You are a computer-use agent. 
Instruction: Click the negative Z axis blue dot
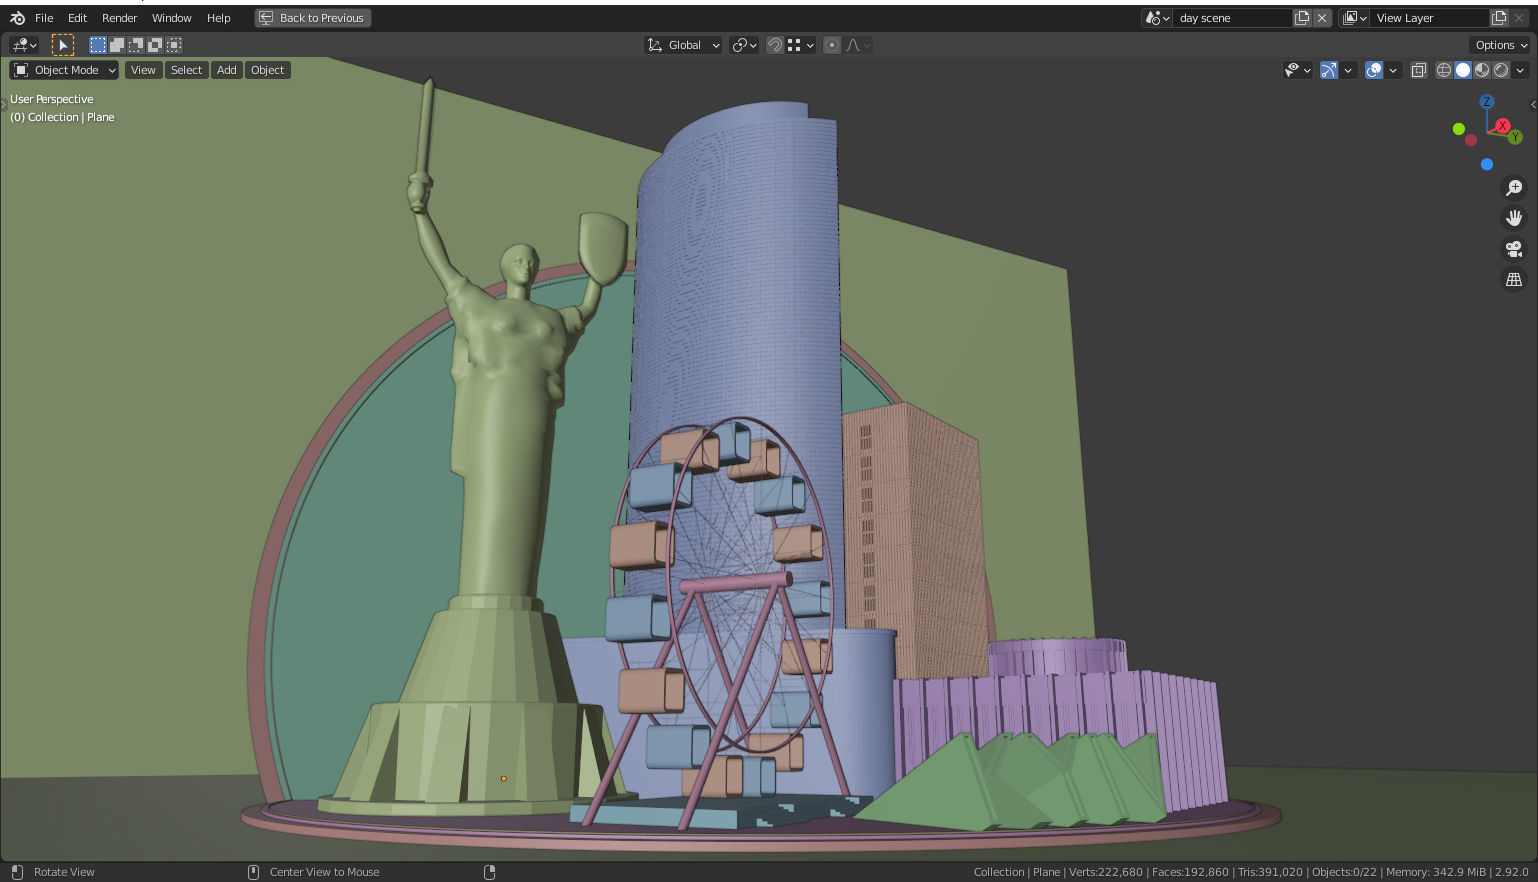coord(1487,165)
